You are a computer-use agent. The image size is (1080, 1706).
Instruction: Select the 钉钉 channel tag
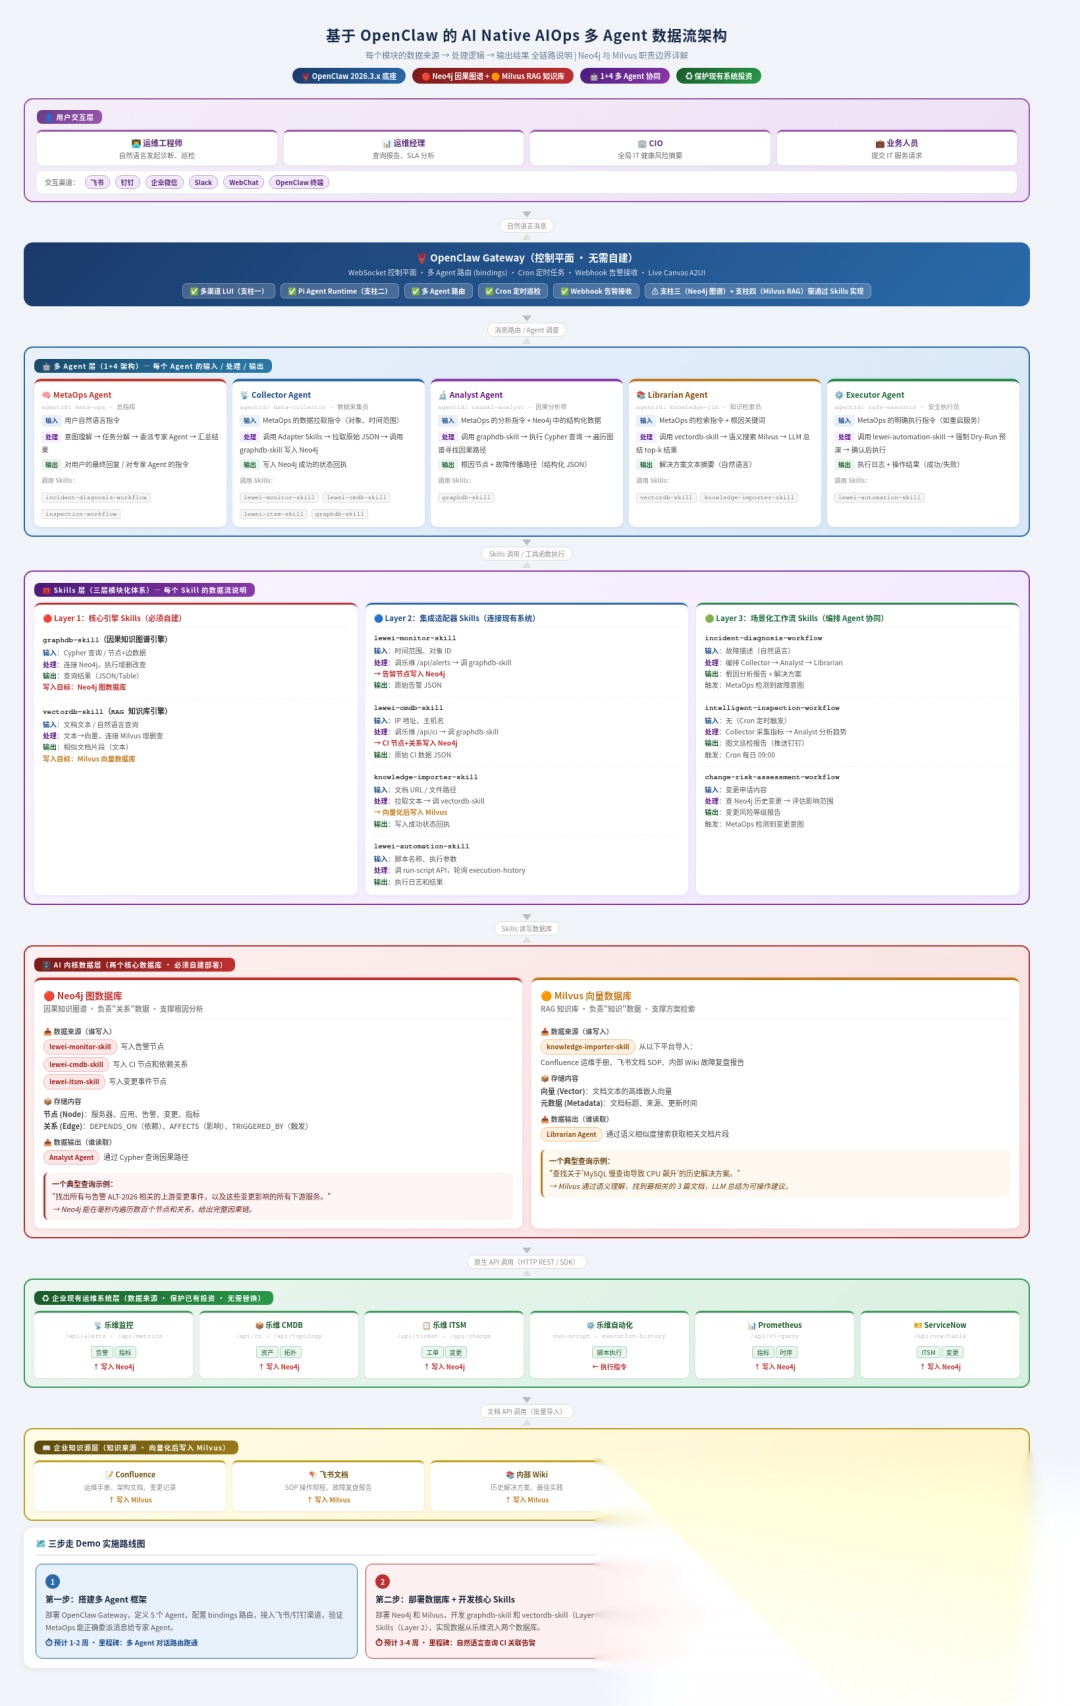click(x=127, y=183)
